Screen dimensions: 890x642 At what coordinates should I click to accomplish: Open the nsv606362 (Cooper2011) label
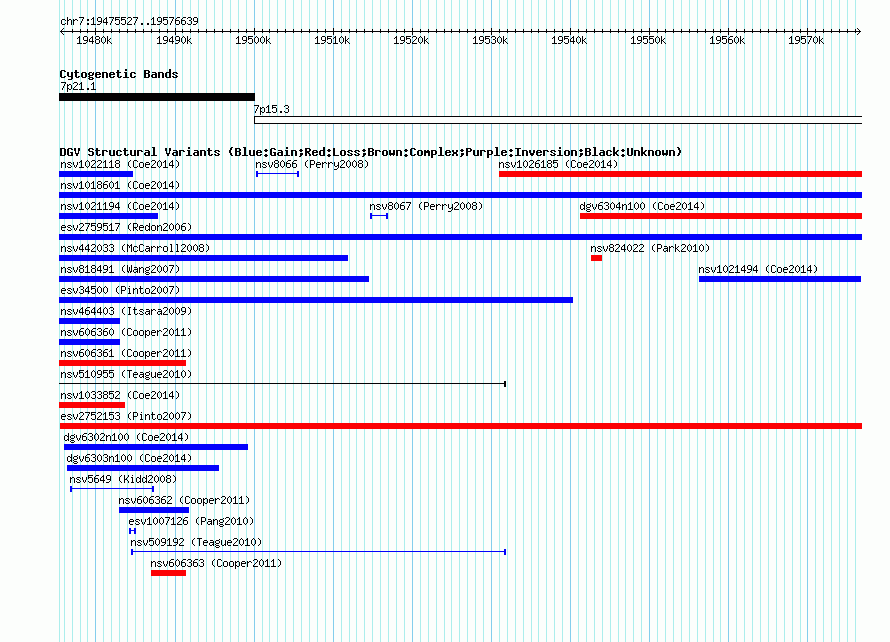[184, 500]
